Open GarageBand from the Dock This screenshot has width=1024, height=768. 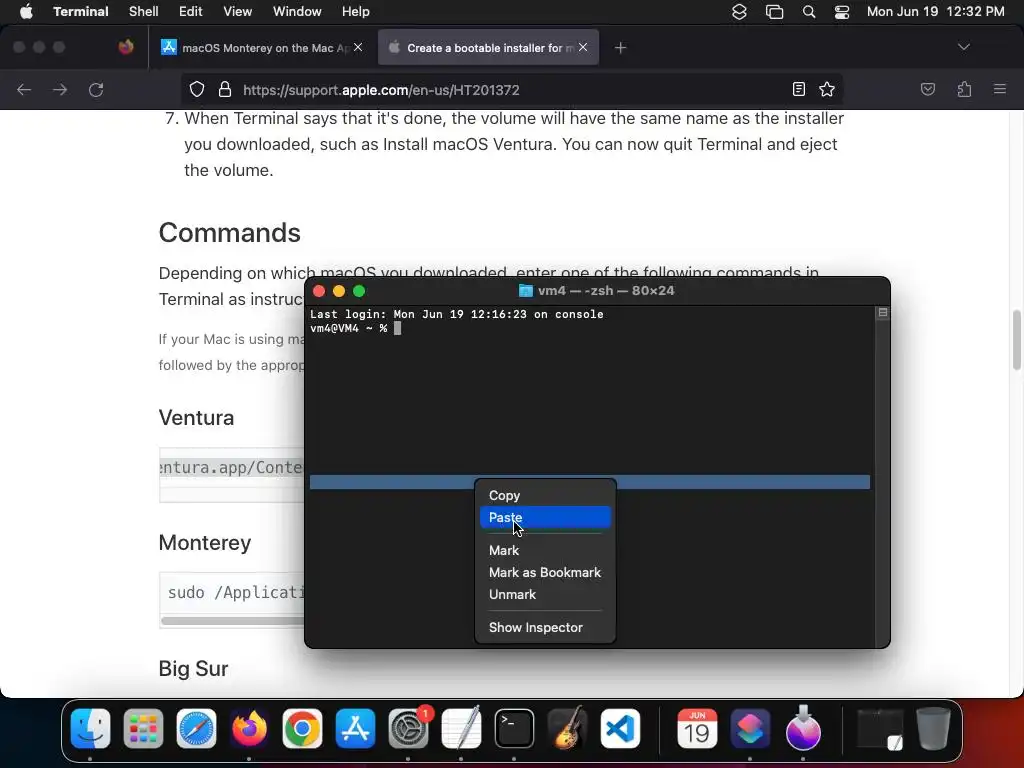tap(567, 728)
